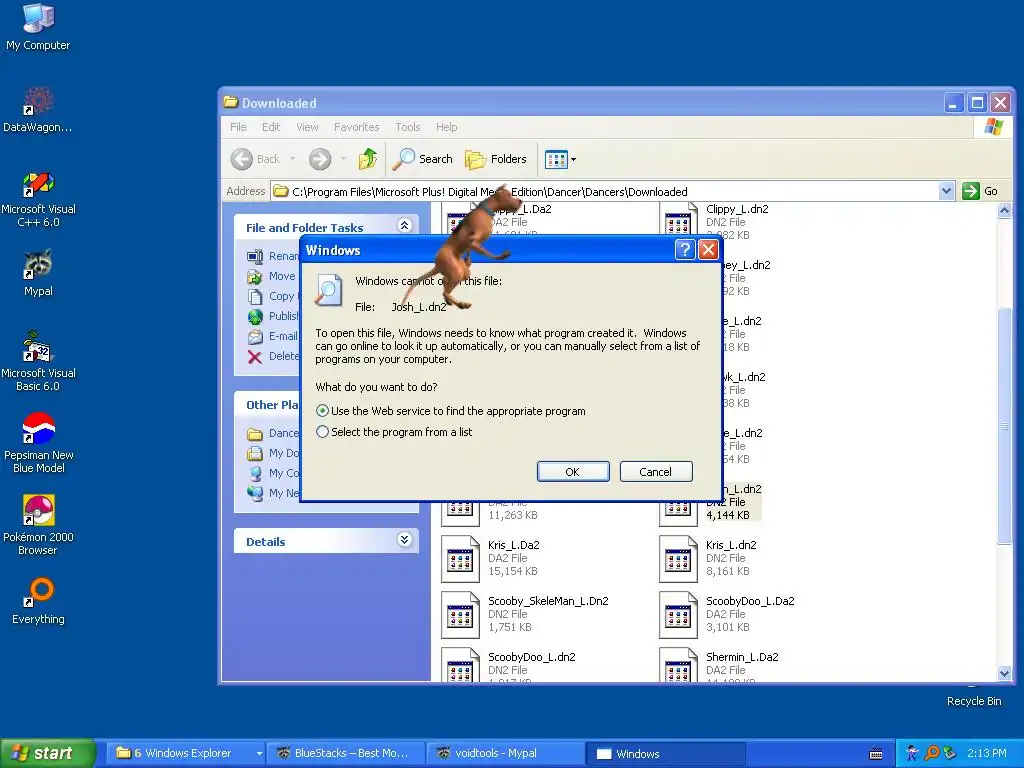Viewport: 1024px width, 768px height.
Task: Launch Microsoft Visual C++ 6.0 shortcut
Action: [38, 199]
